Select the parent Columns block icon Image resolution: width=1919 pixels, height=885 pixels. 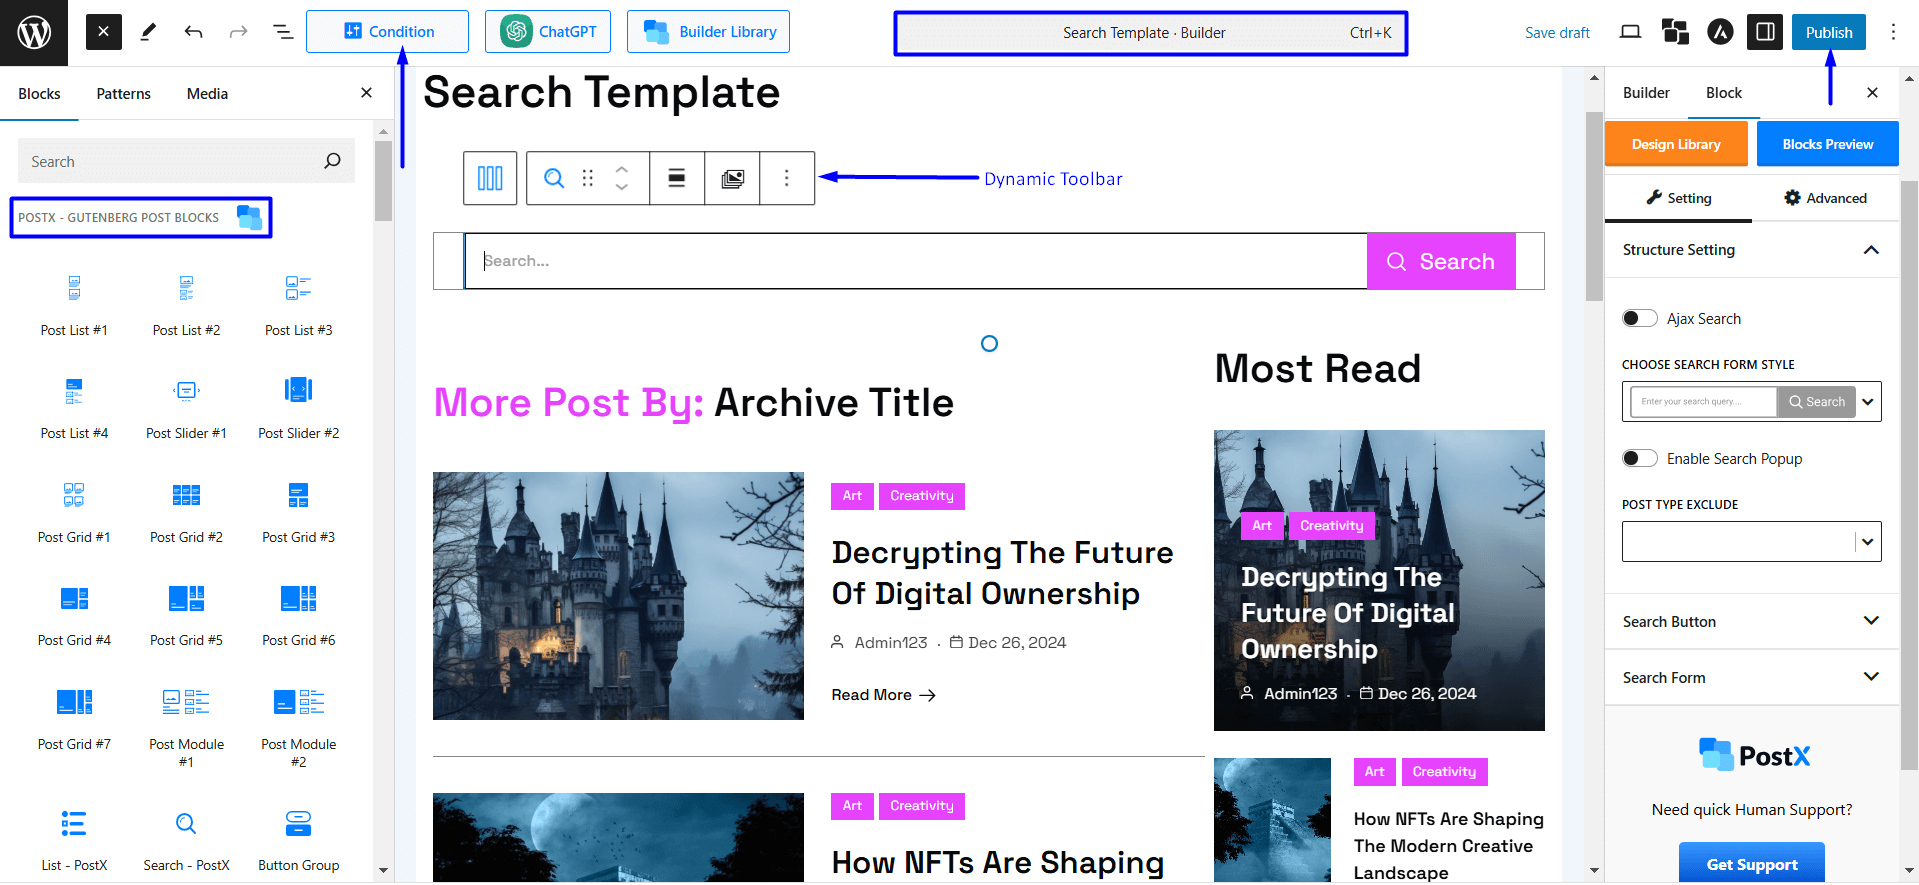[490, 178]
